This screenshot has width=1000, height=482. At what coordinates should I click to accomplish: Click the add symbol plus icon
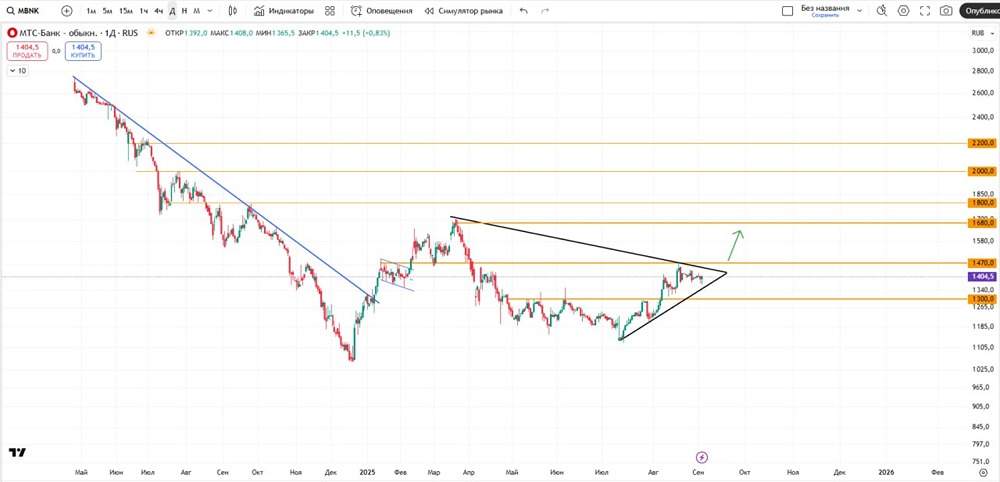tap(67, 11)
